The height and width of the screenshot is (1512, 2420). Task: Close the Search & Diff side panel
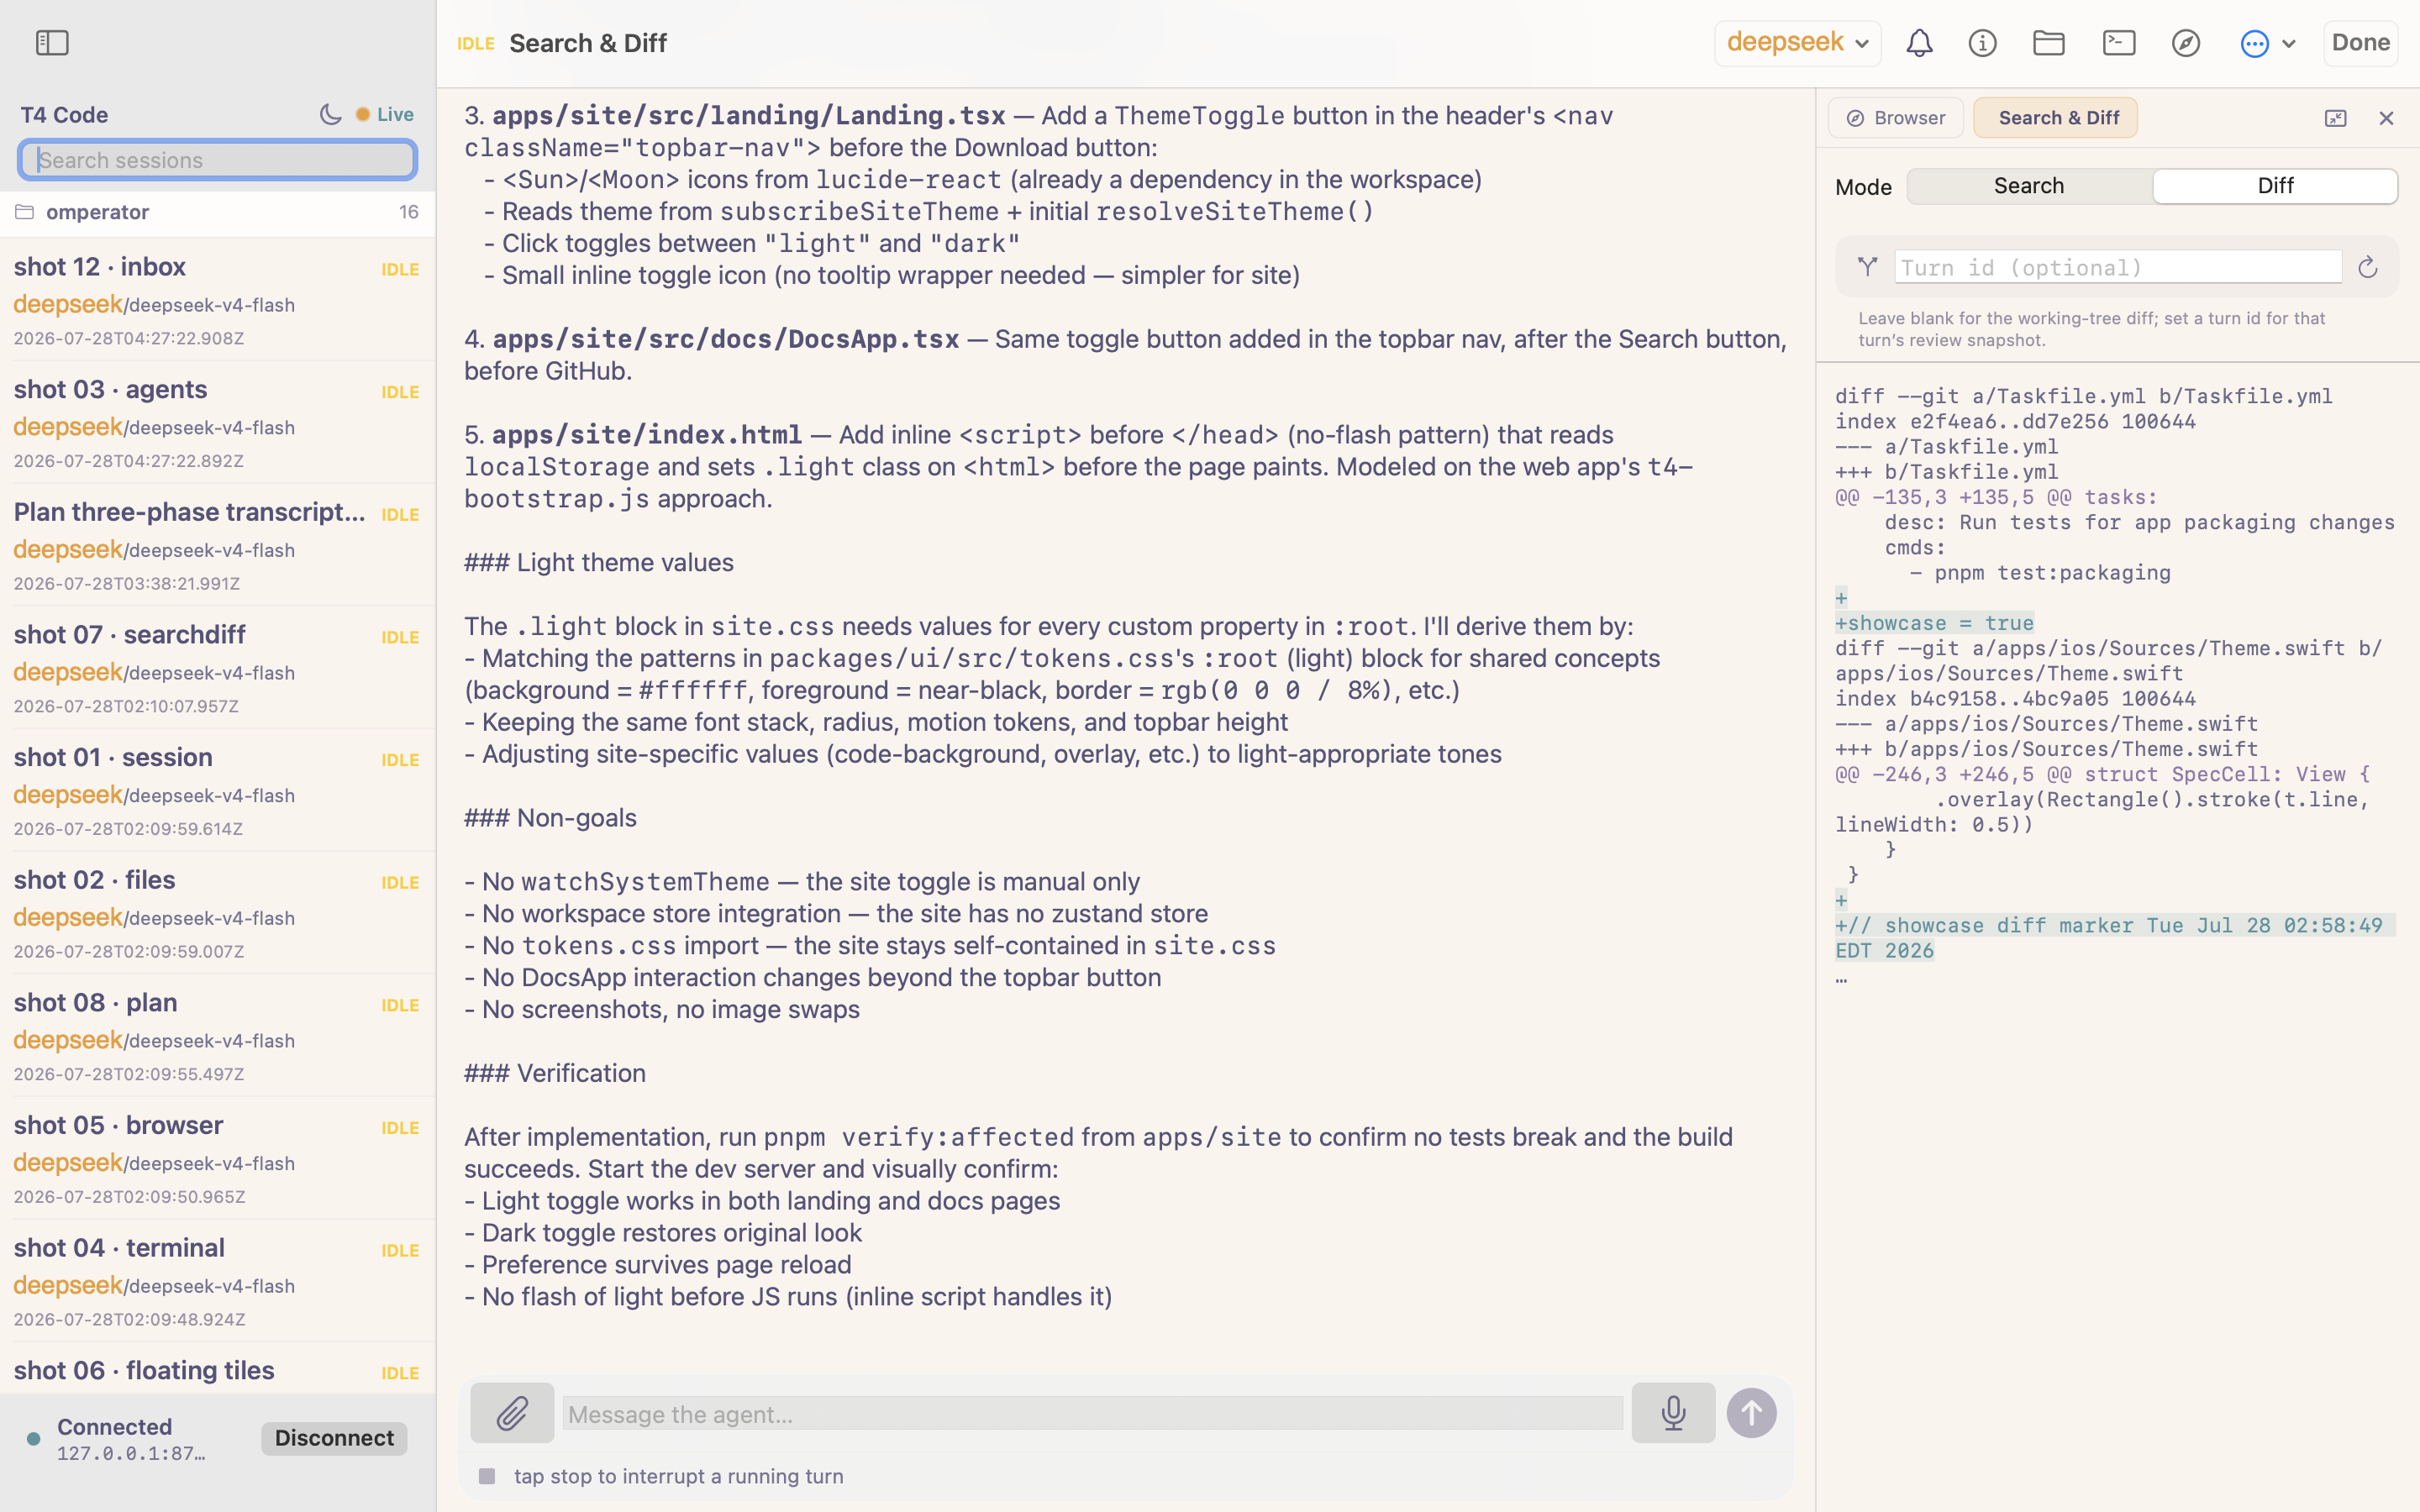pos(2386,119)
